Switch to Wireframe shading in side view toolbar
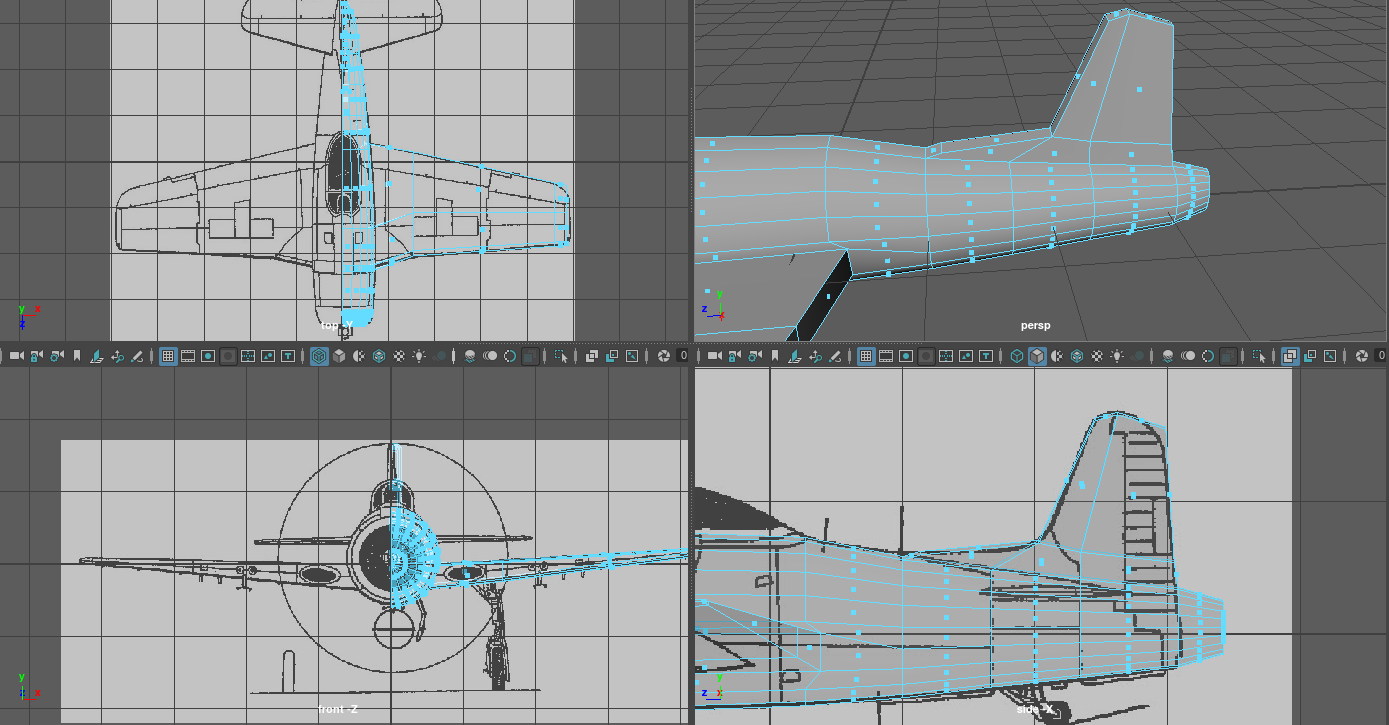The height and width of the screenshot is (725, 1389). click(1017, 356)
